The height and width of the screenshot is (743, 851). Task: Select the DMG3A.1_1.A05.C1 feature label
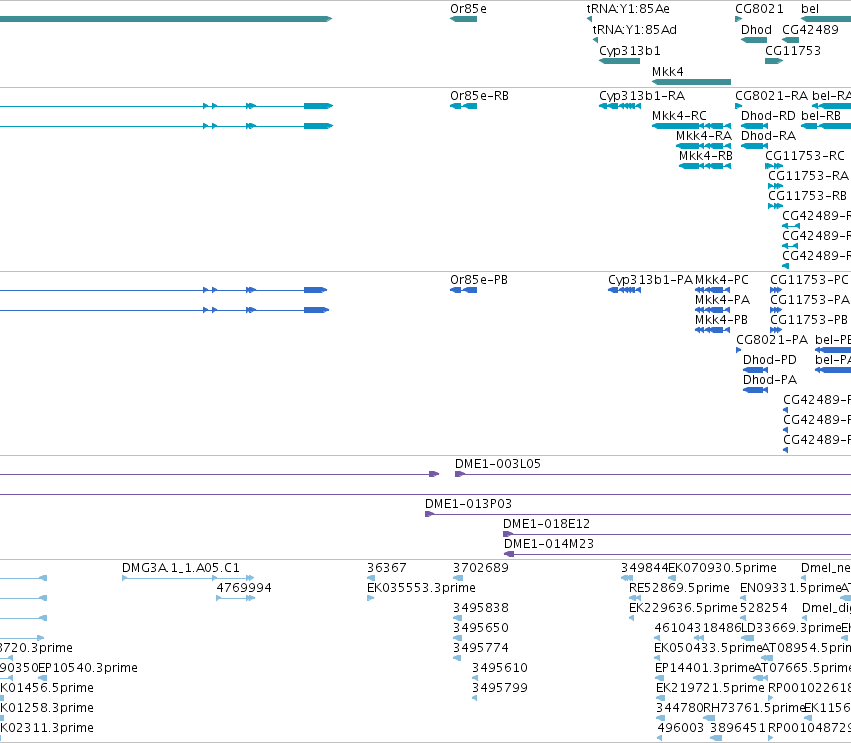pos(181,568)
